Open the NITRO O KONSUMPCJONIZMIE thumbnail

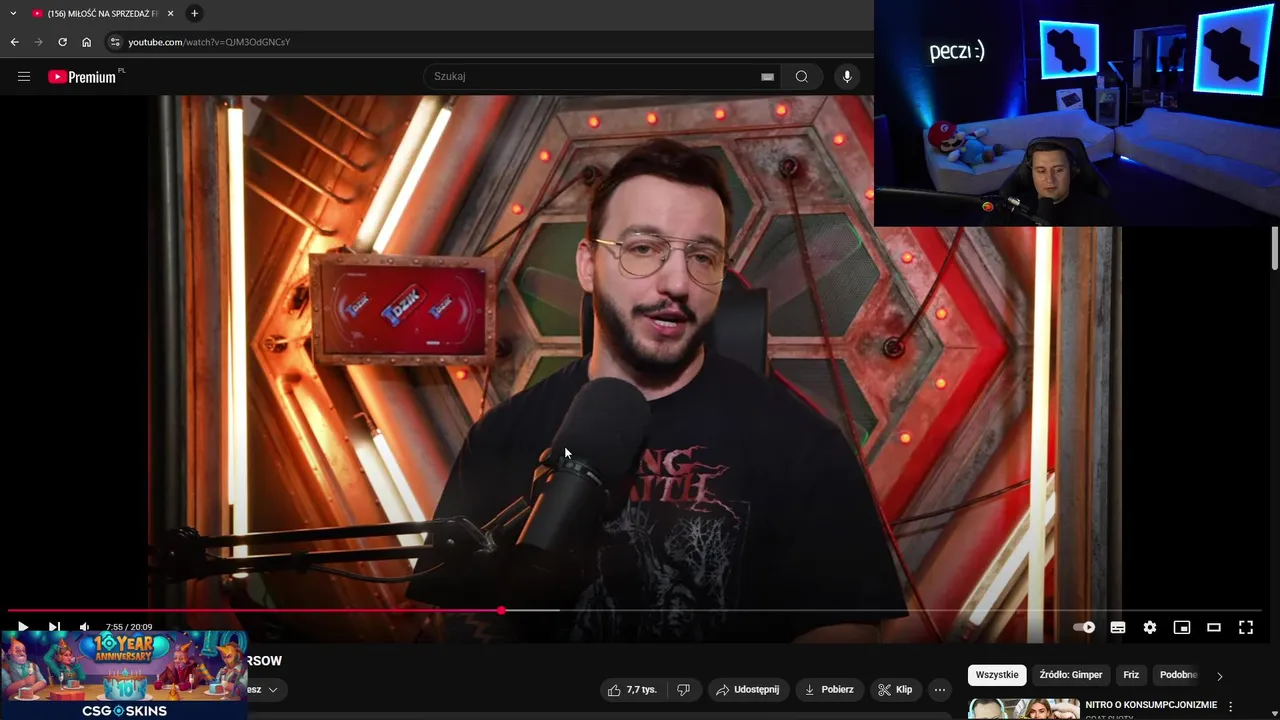[x=1024, y=709]
